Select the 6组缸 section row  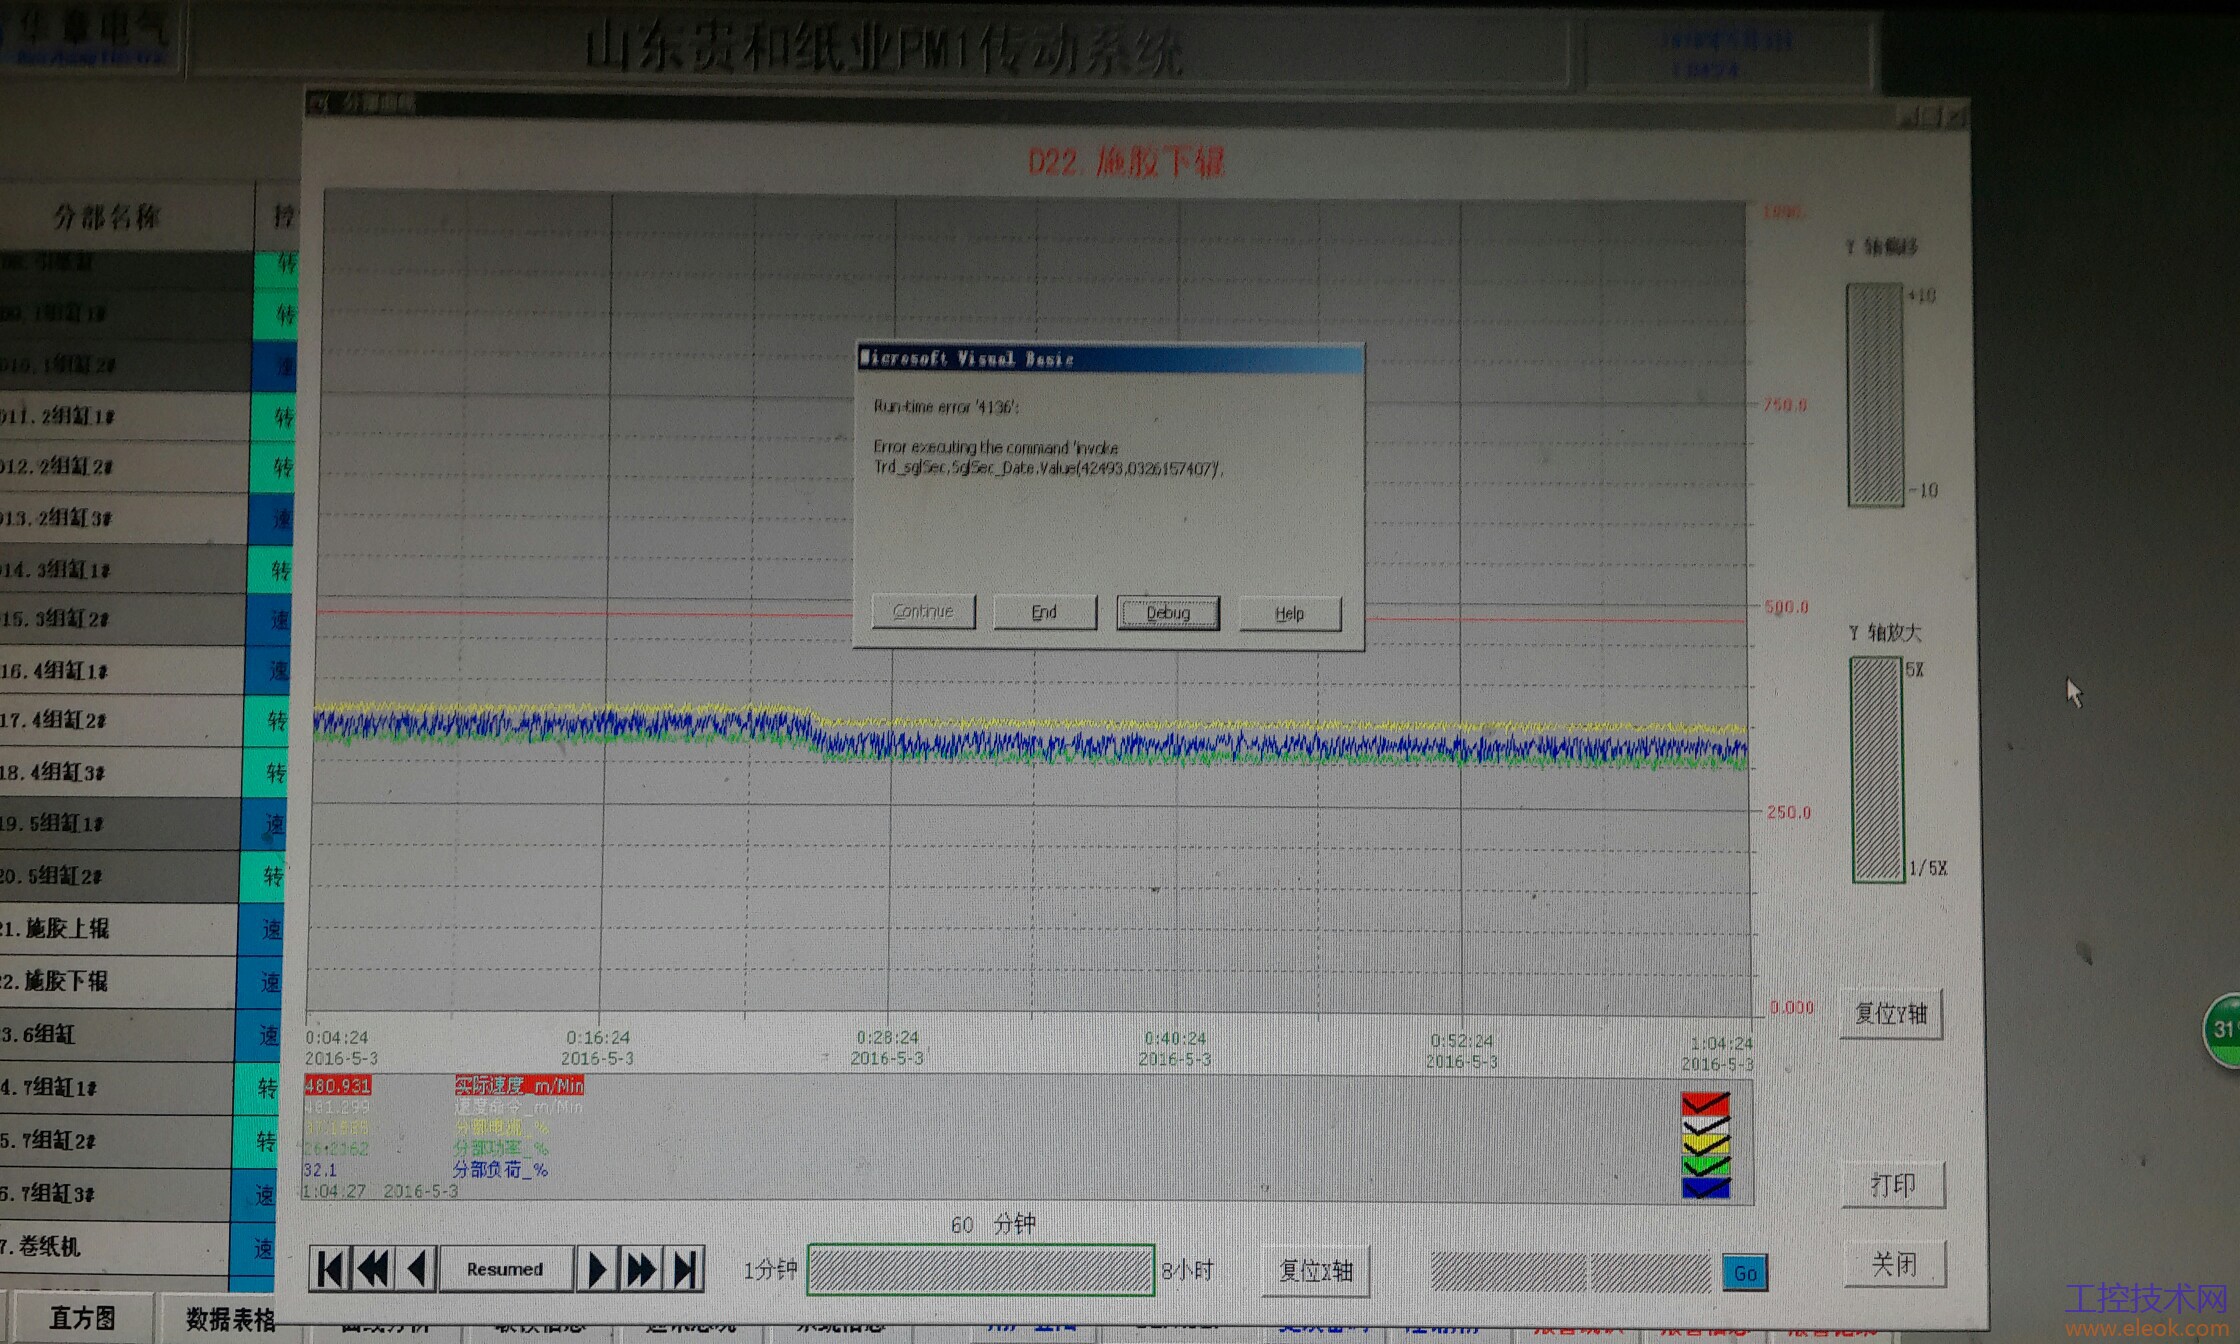click(117, 1034)
